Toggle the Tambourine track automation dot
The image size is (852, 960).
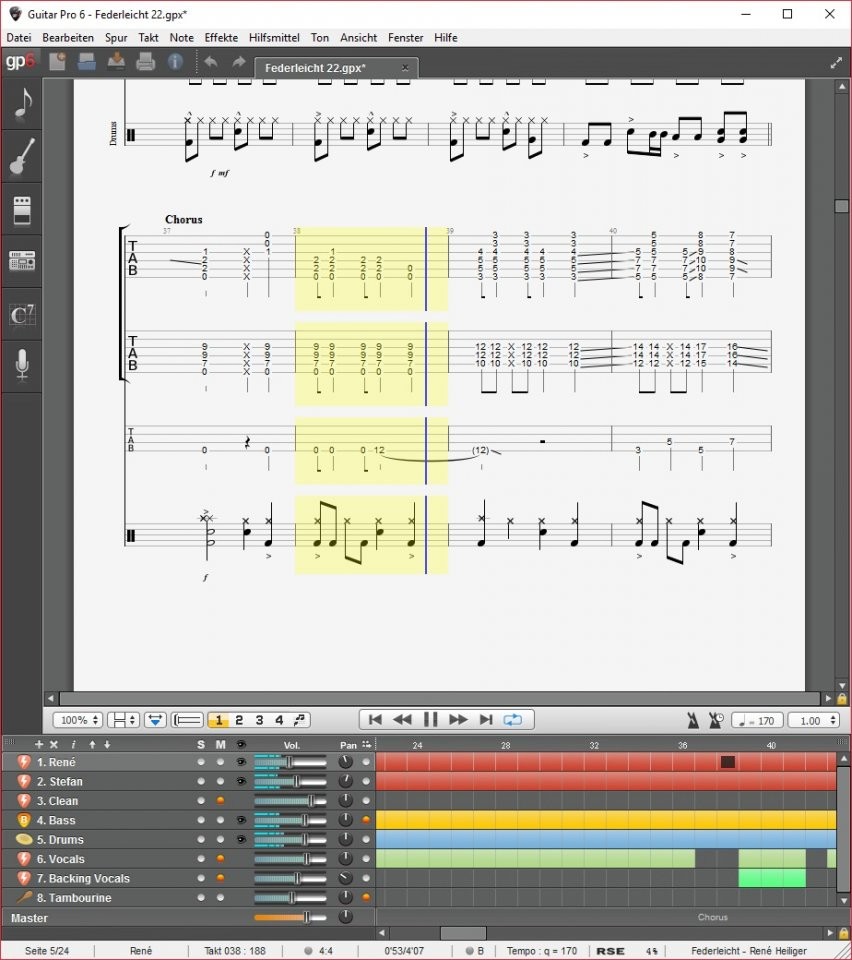point(366,898)
